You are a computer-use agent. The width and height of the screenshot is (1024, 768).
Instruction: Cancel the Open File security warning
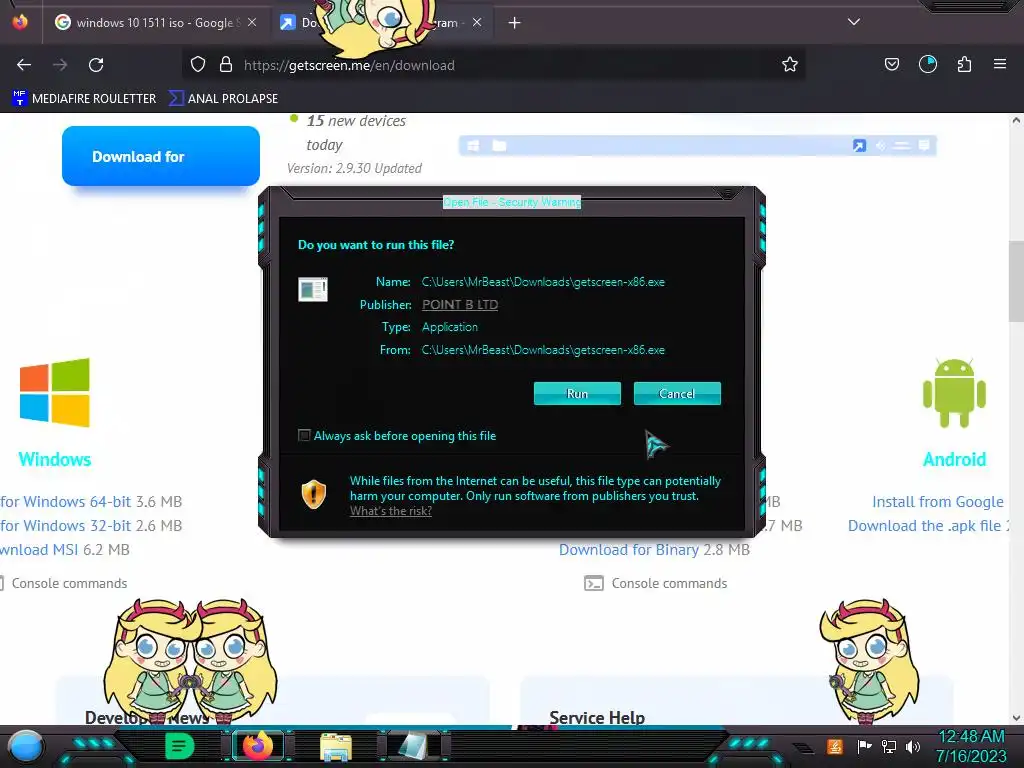click(677, 393)
